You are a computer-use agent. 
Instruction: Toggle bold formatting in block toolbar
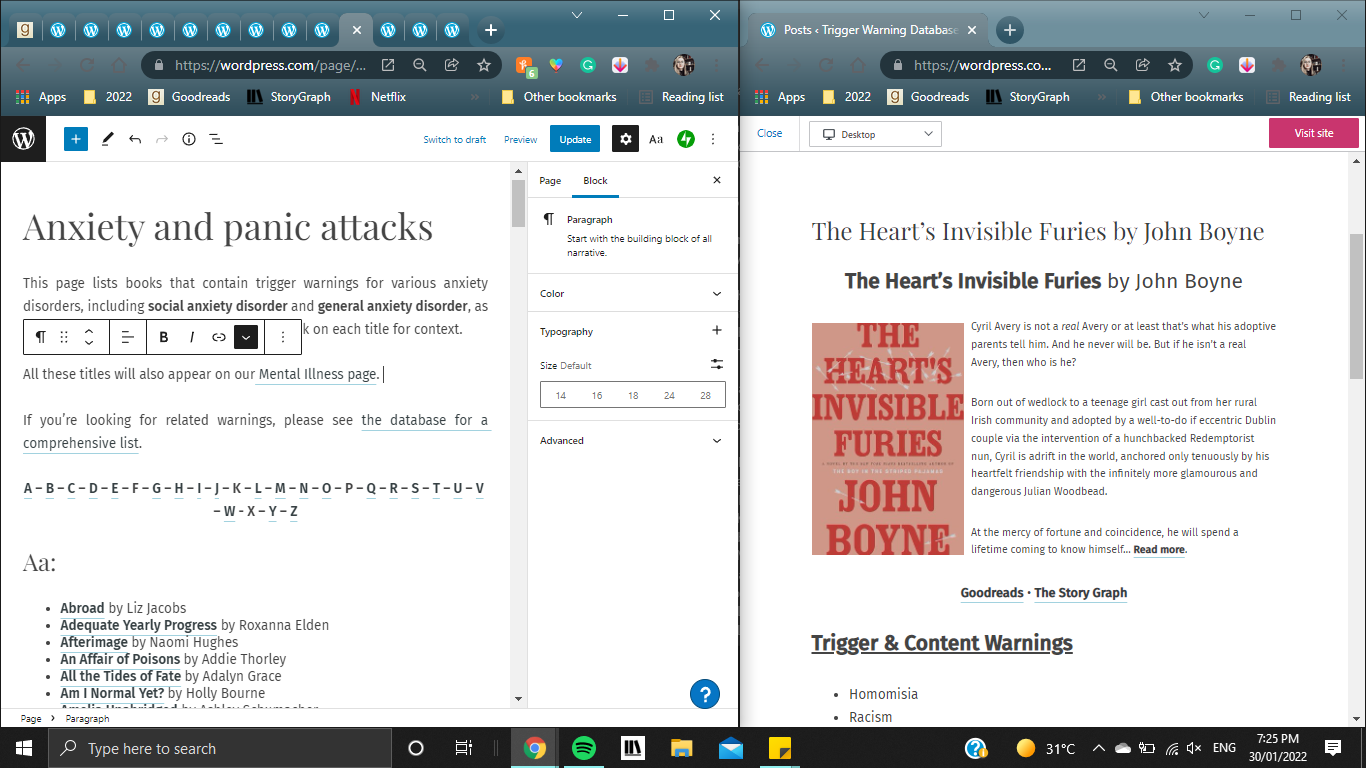[164, 337]
